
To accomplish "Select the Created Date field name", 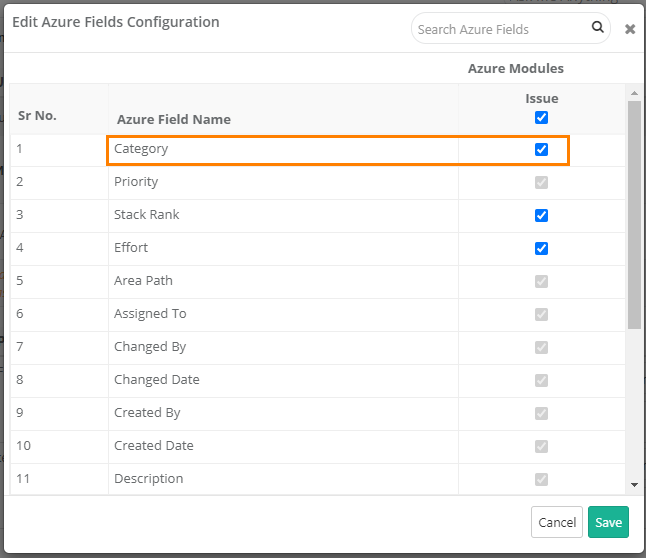I will (154, 445).
